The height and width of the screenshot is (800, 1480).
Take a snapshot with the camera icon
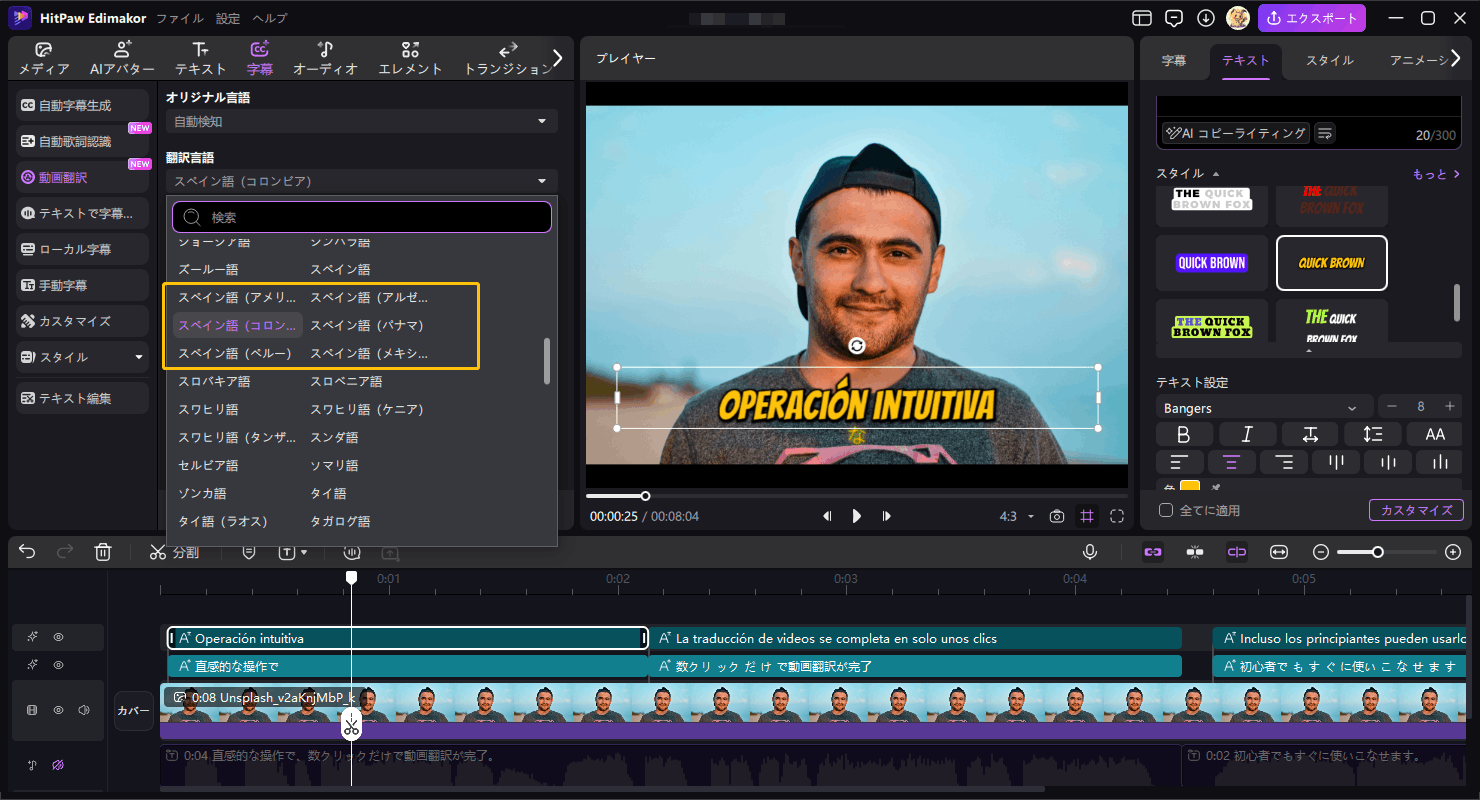(x=1056, y=516)
